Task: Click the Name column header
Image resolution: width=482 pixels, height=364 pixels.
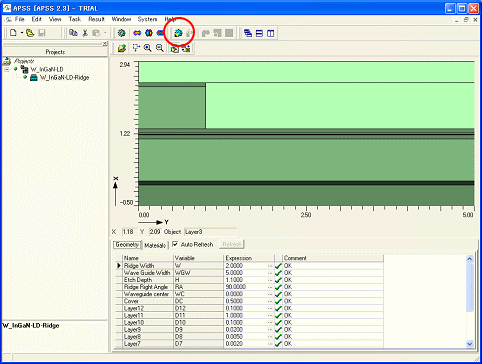Action: click(148, 258)
